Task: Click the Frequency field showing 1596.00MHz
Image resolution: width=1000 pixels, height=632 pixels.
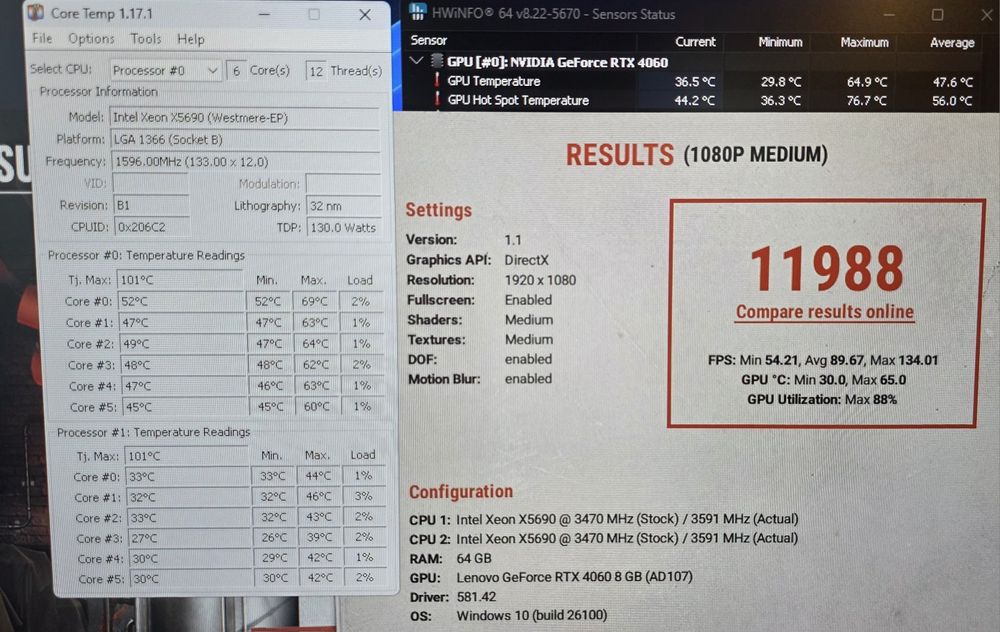Action: tap(245, 162)
